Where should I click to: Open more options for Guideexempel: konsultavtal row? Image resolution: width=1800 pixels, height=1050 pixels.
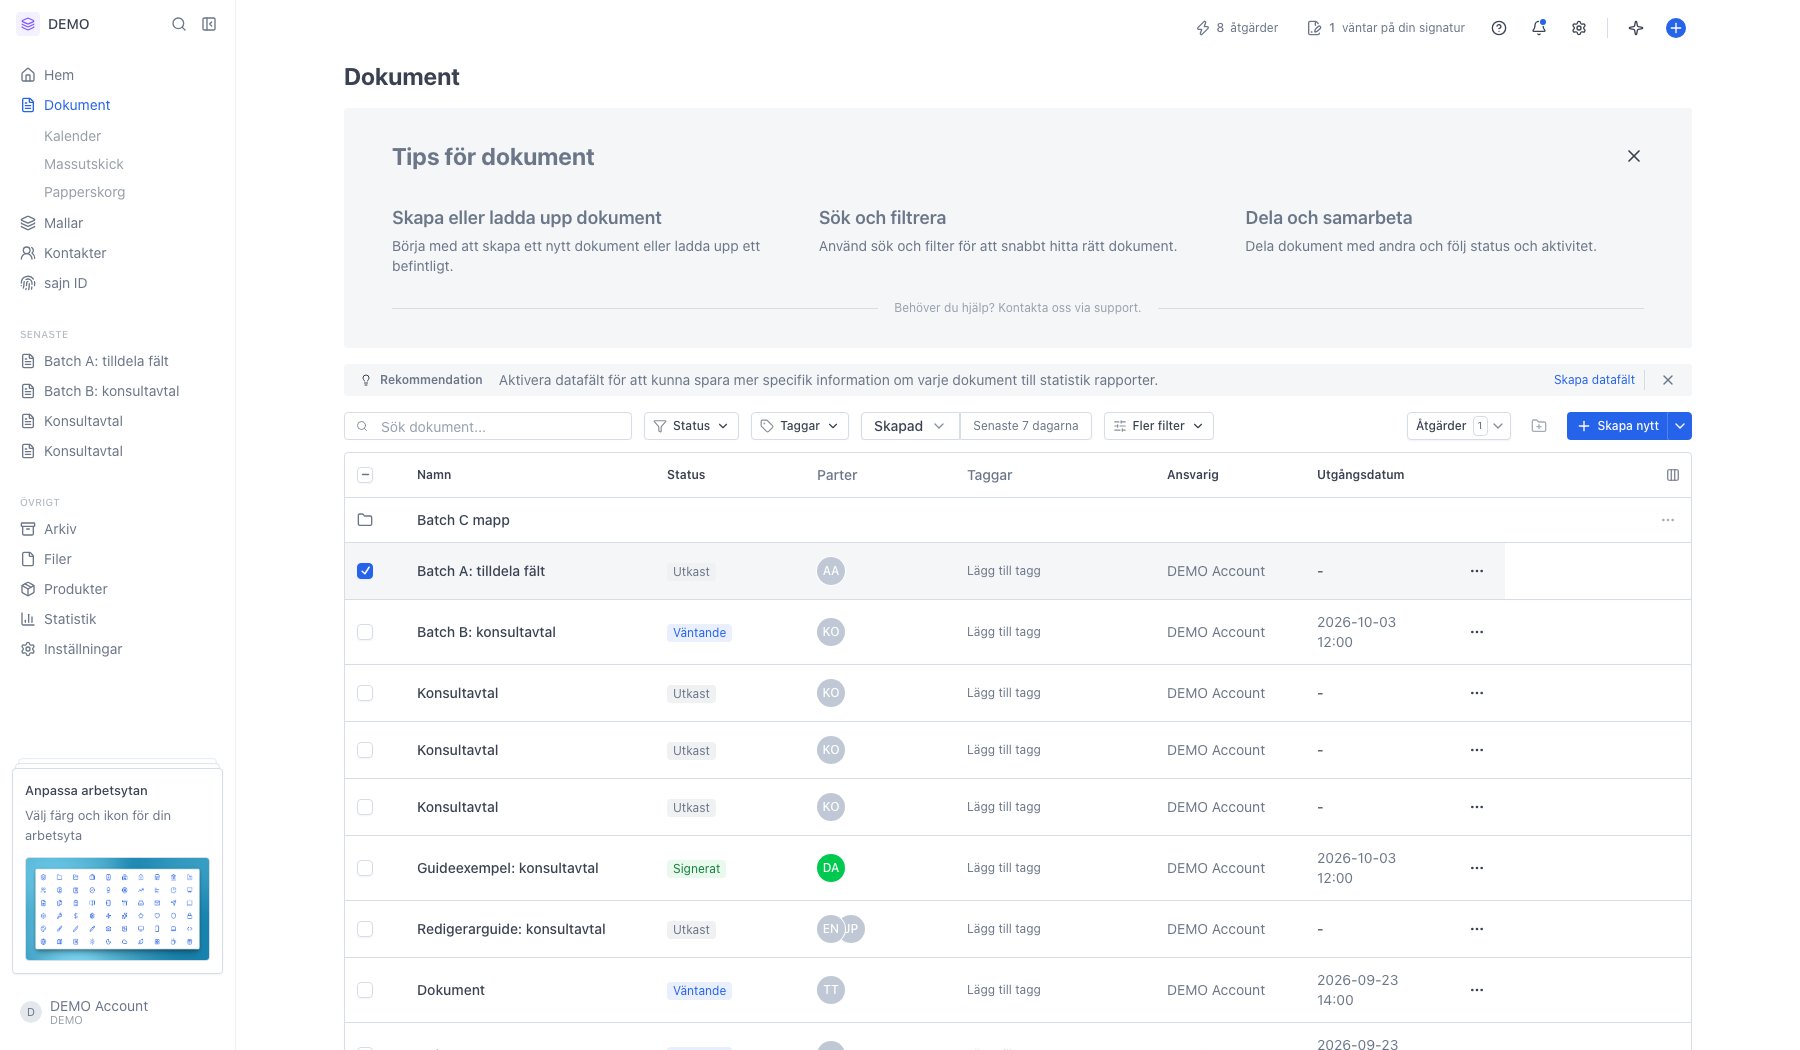(x=1477, y=868)
